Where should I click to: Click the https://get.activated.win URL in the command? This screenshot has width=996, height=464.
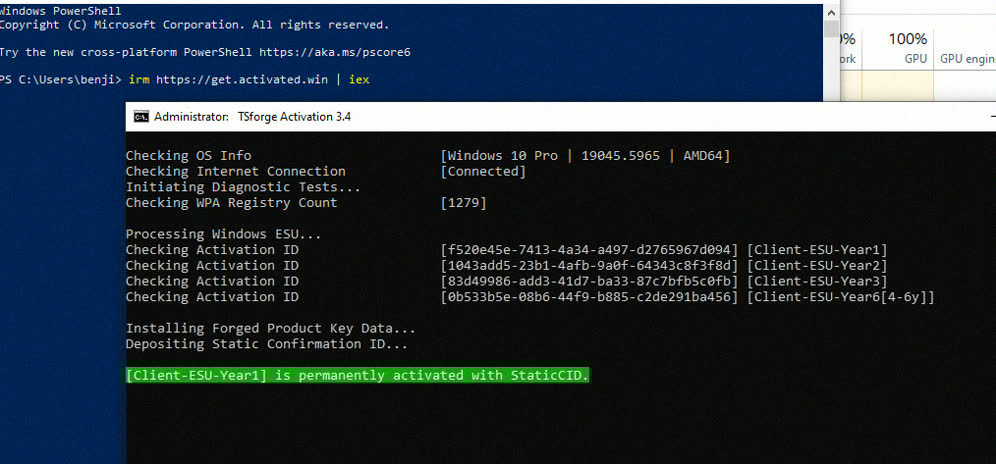(x=242, y=79)
